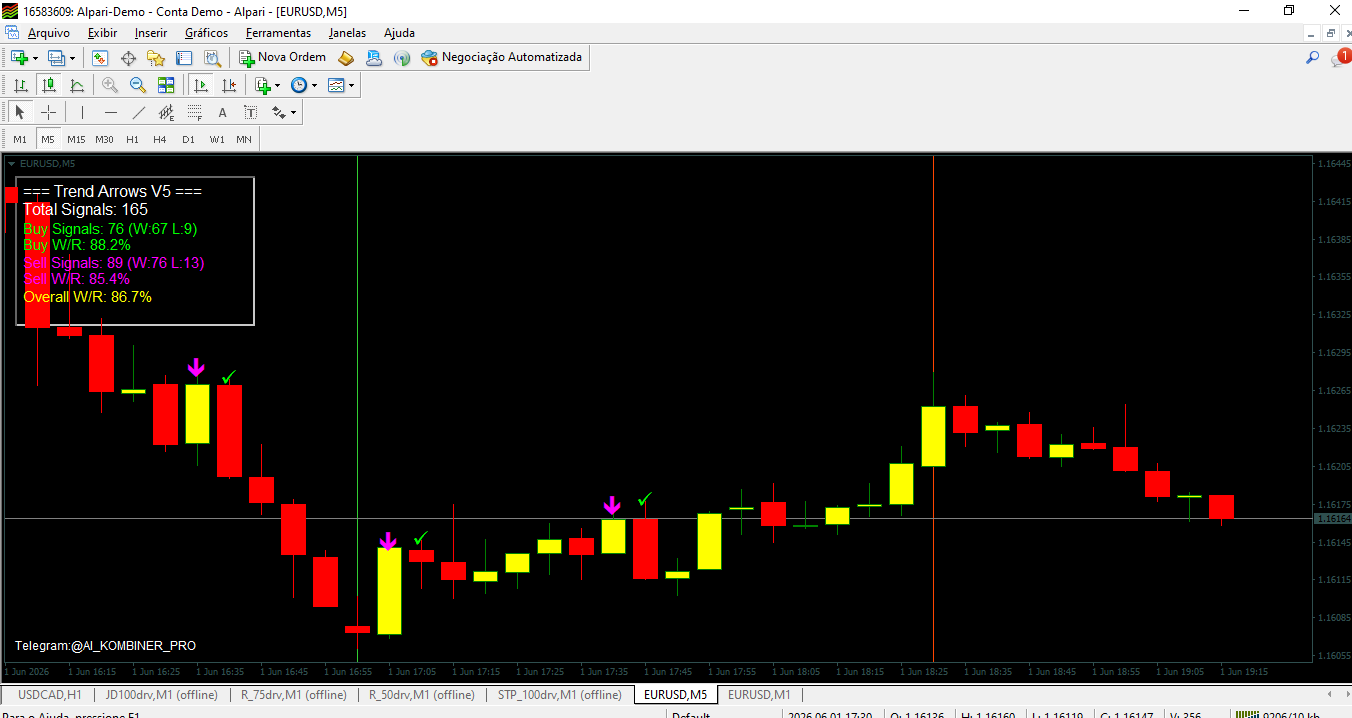Select the H4 timeframe button
This screenshot has height=718, width=1352.
[160, 139]
